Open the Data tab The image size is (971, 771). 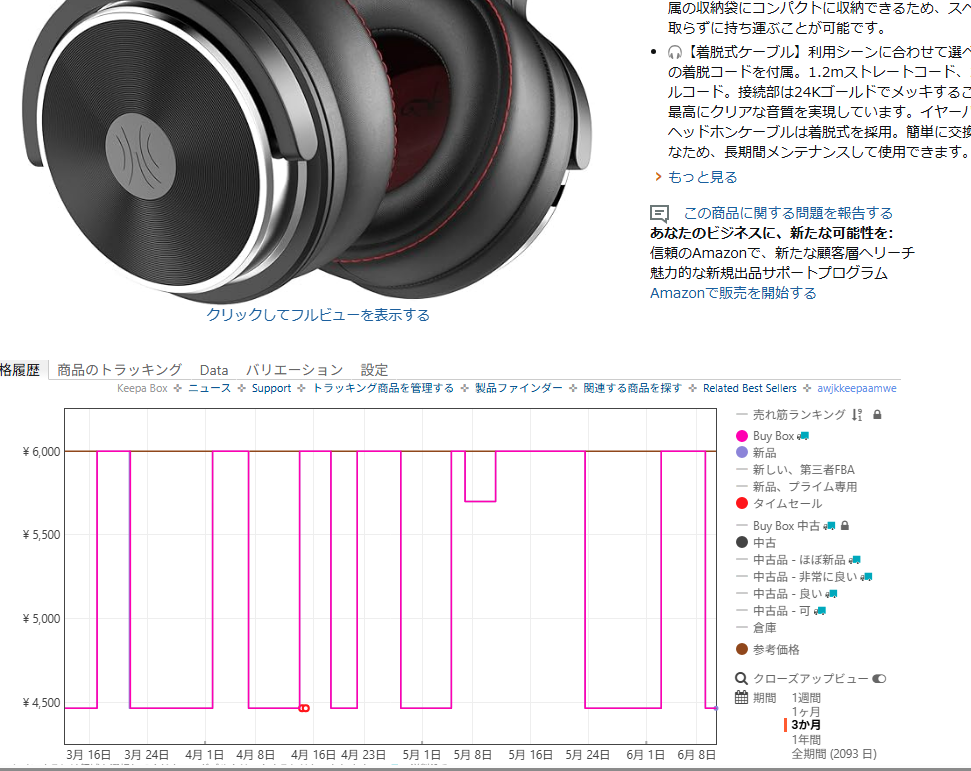[x=214, y=370]
